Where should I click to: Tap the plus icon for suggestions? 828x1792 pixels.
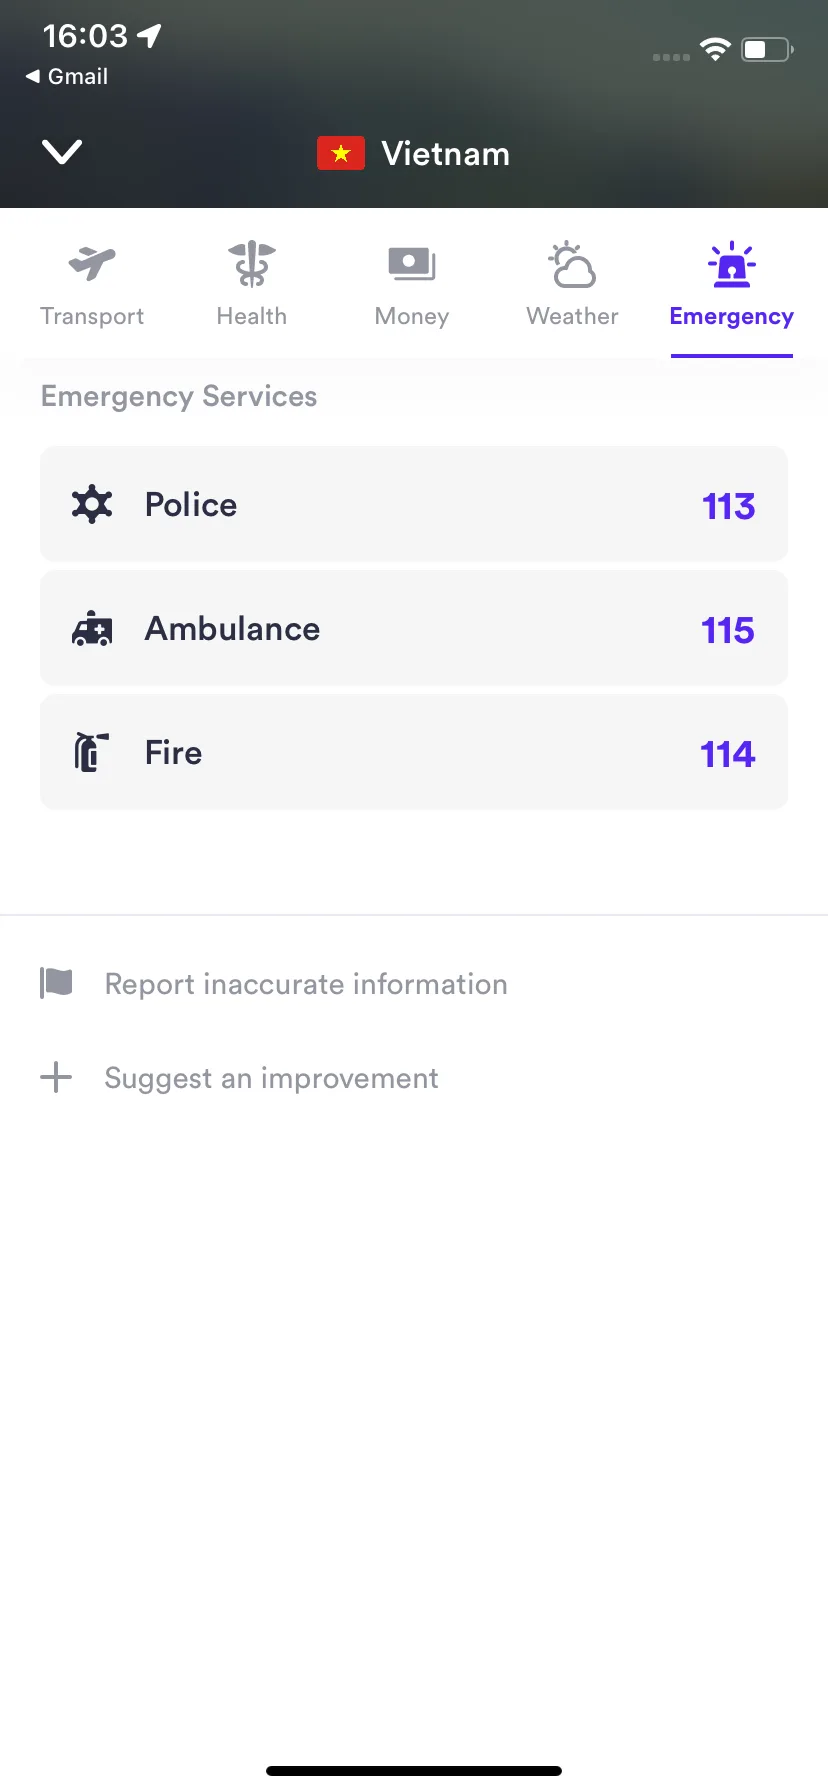(56, 1077)
